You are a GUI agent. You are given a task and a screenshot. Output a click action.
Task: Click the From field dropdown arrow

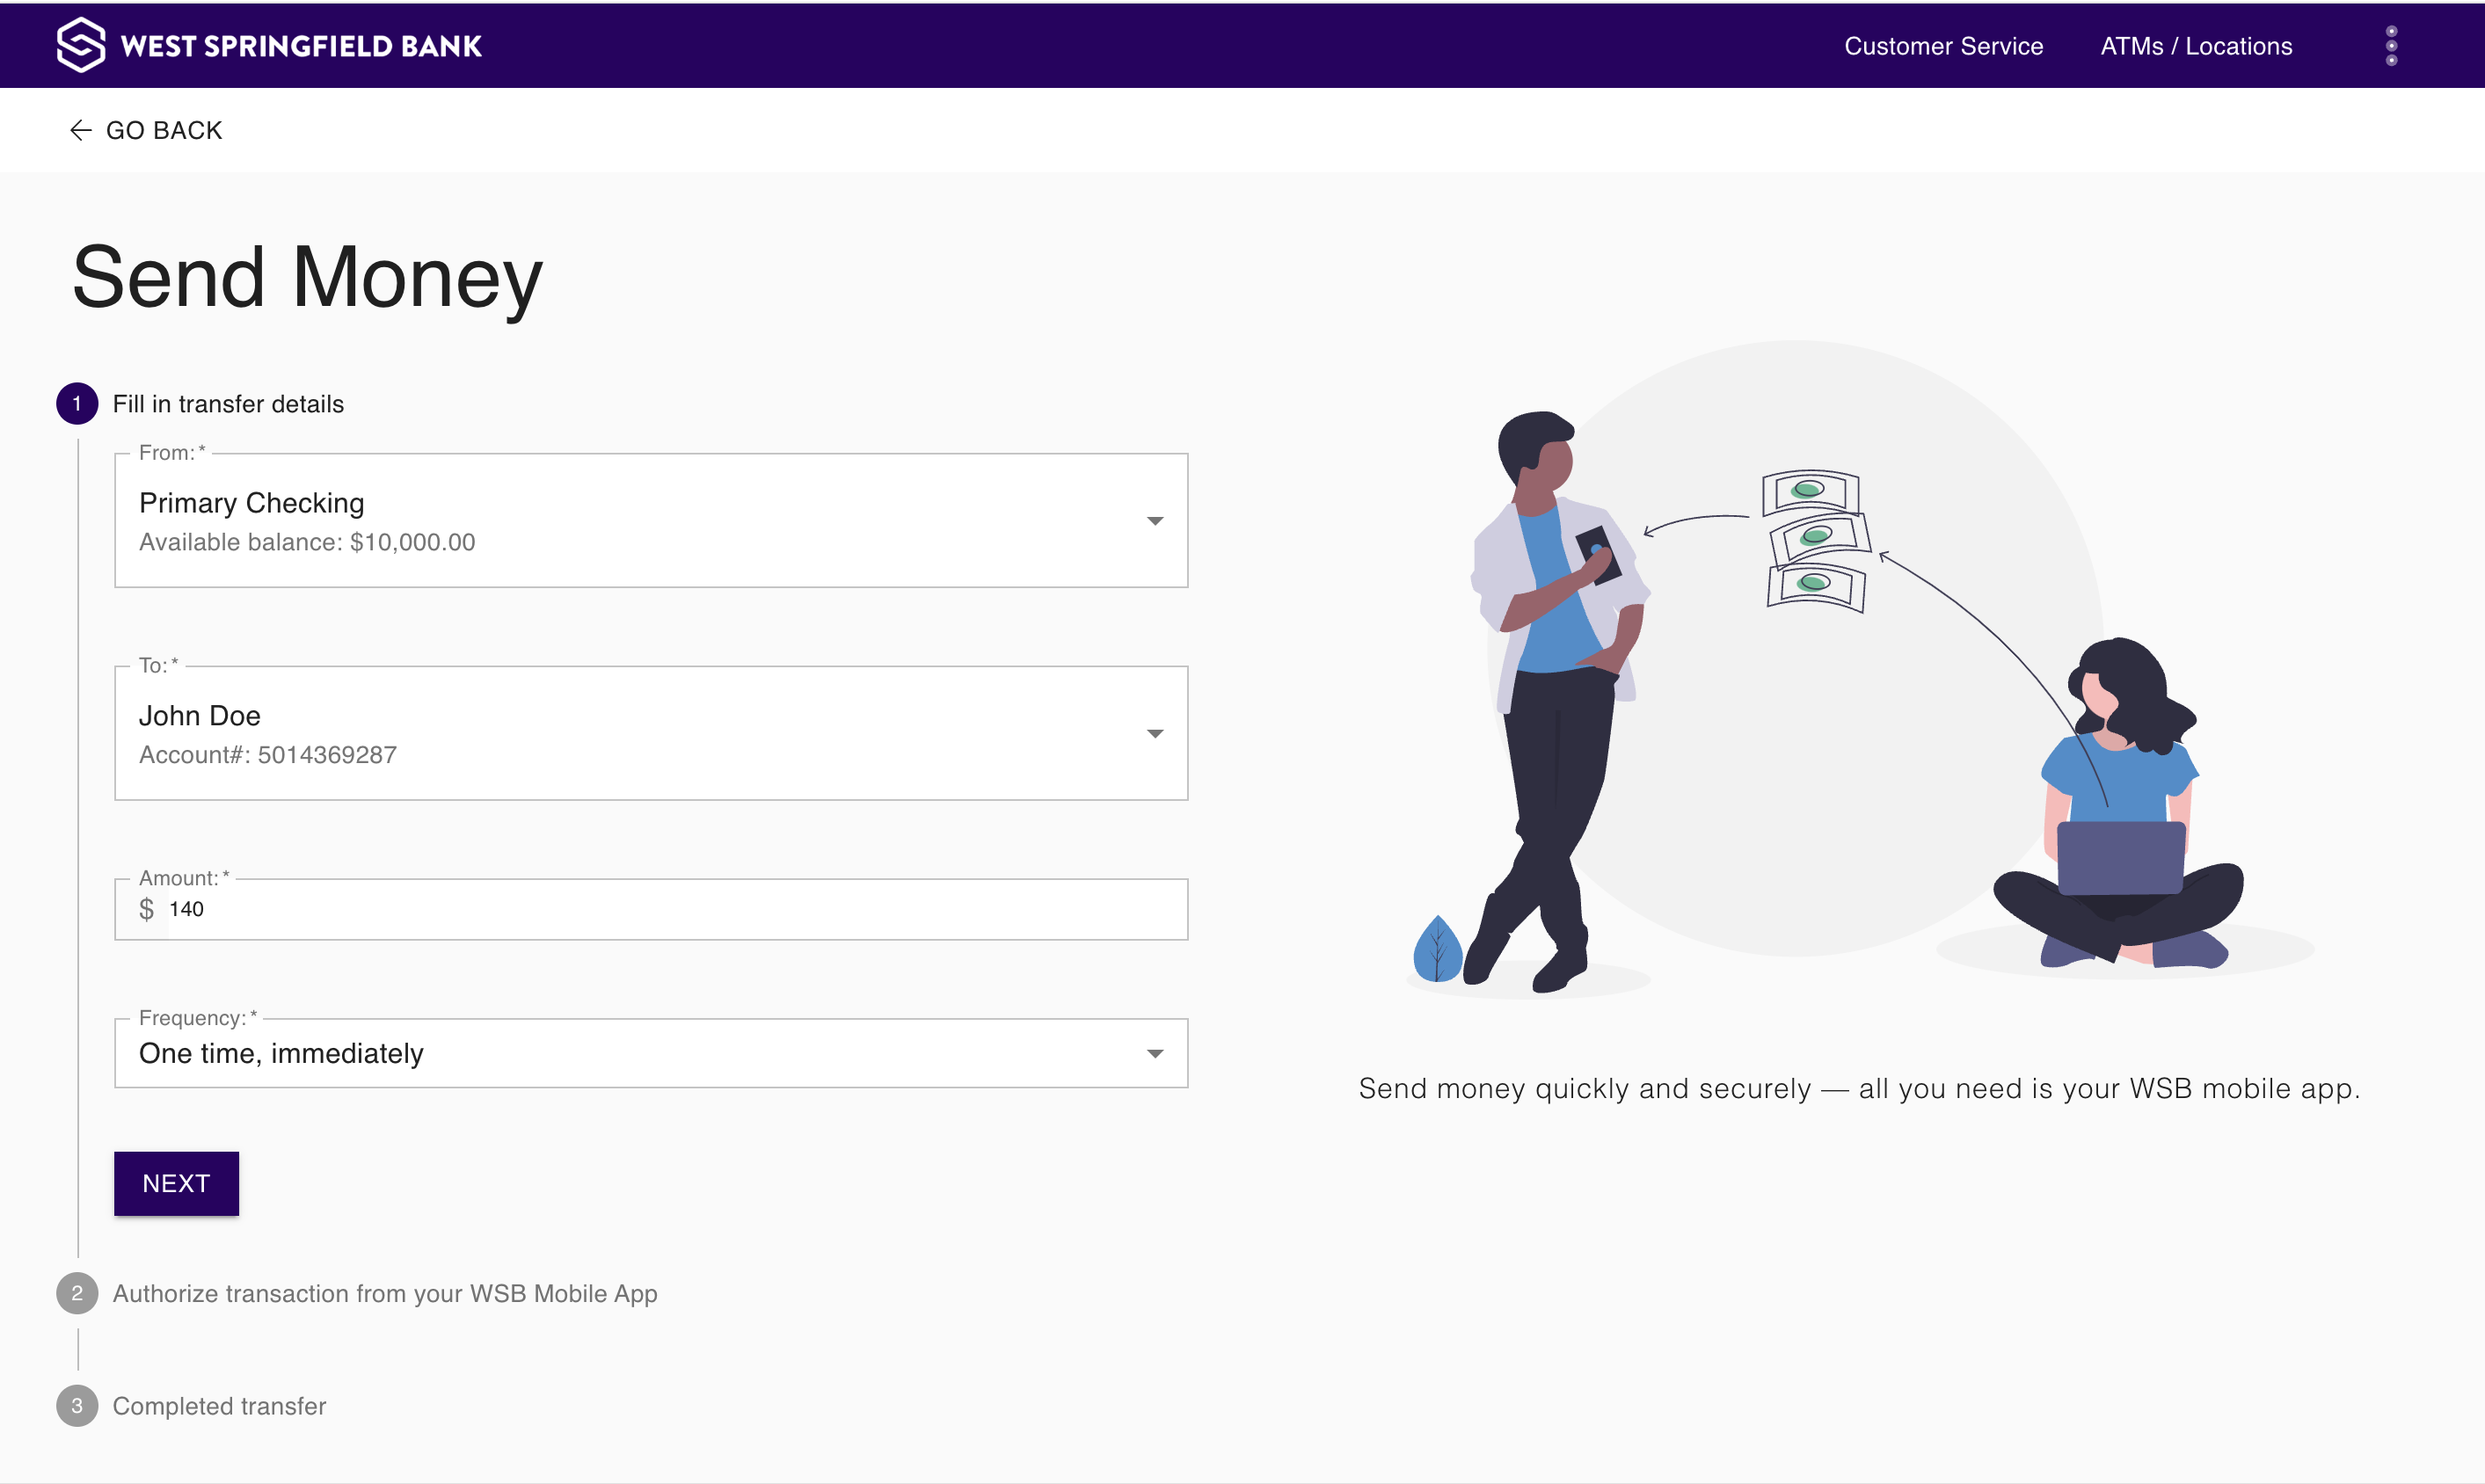click(x=1155, y=520)
